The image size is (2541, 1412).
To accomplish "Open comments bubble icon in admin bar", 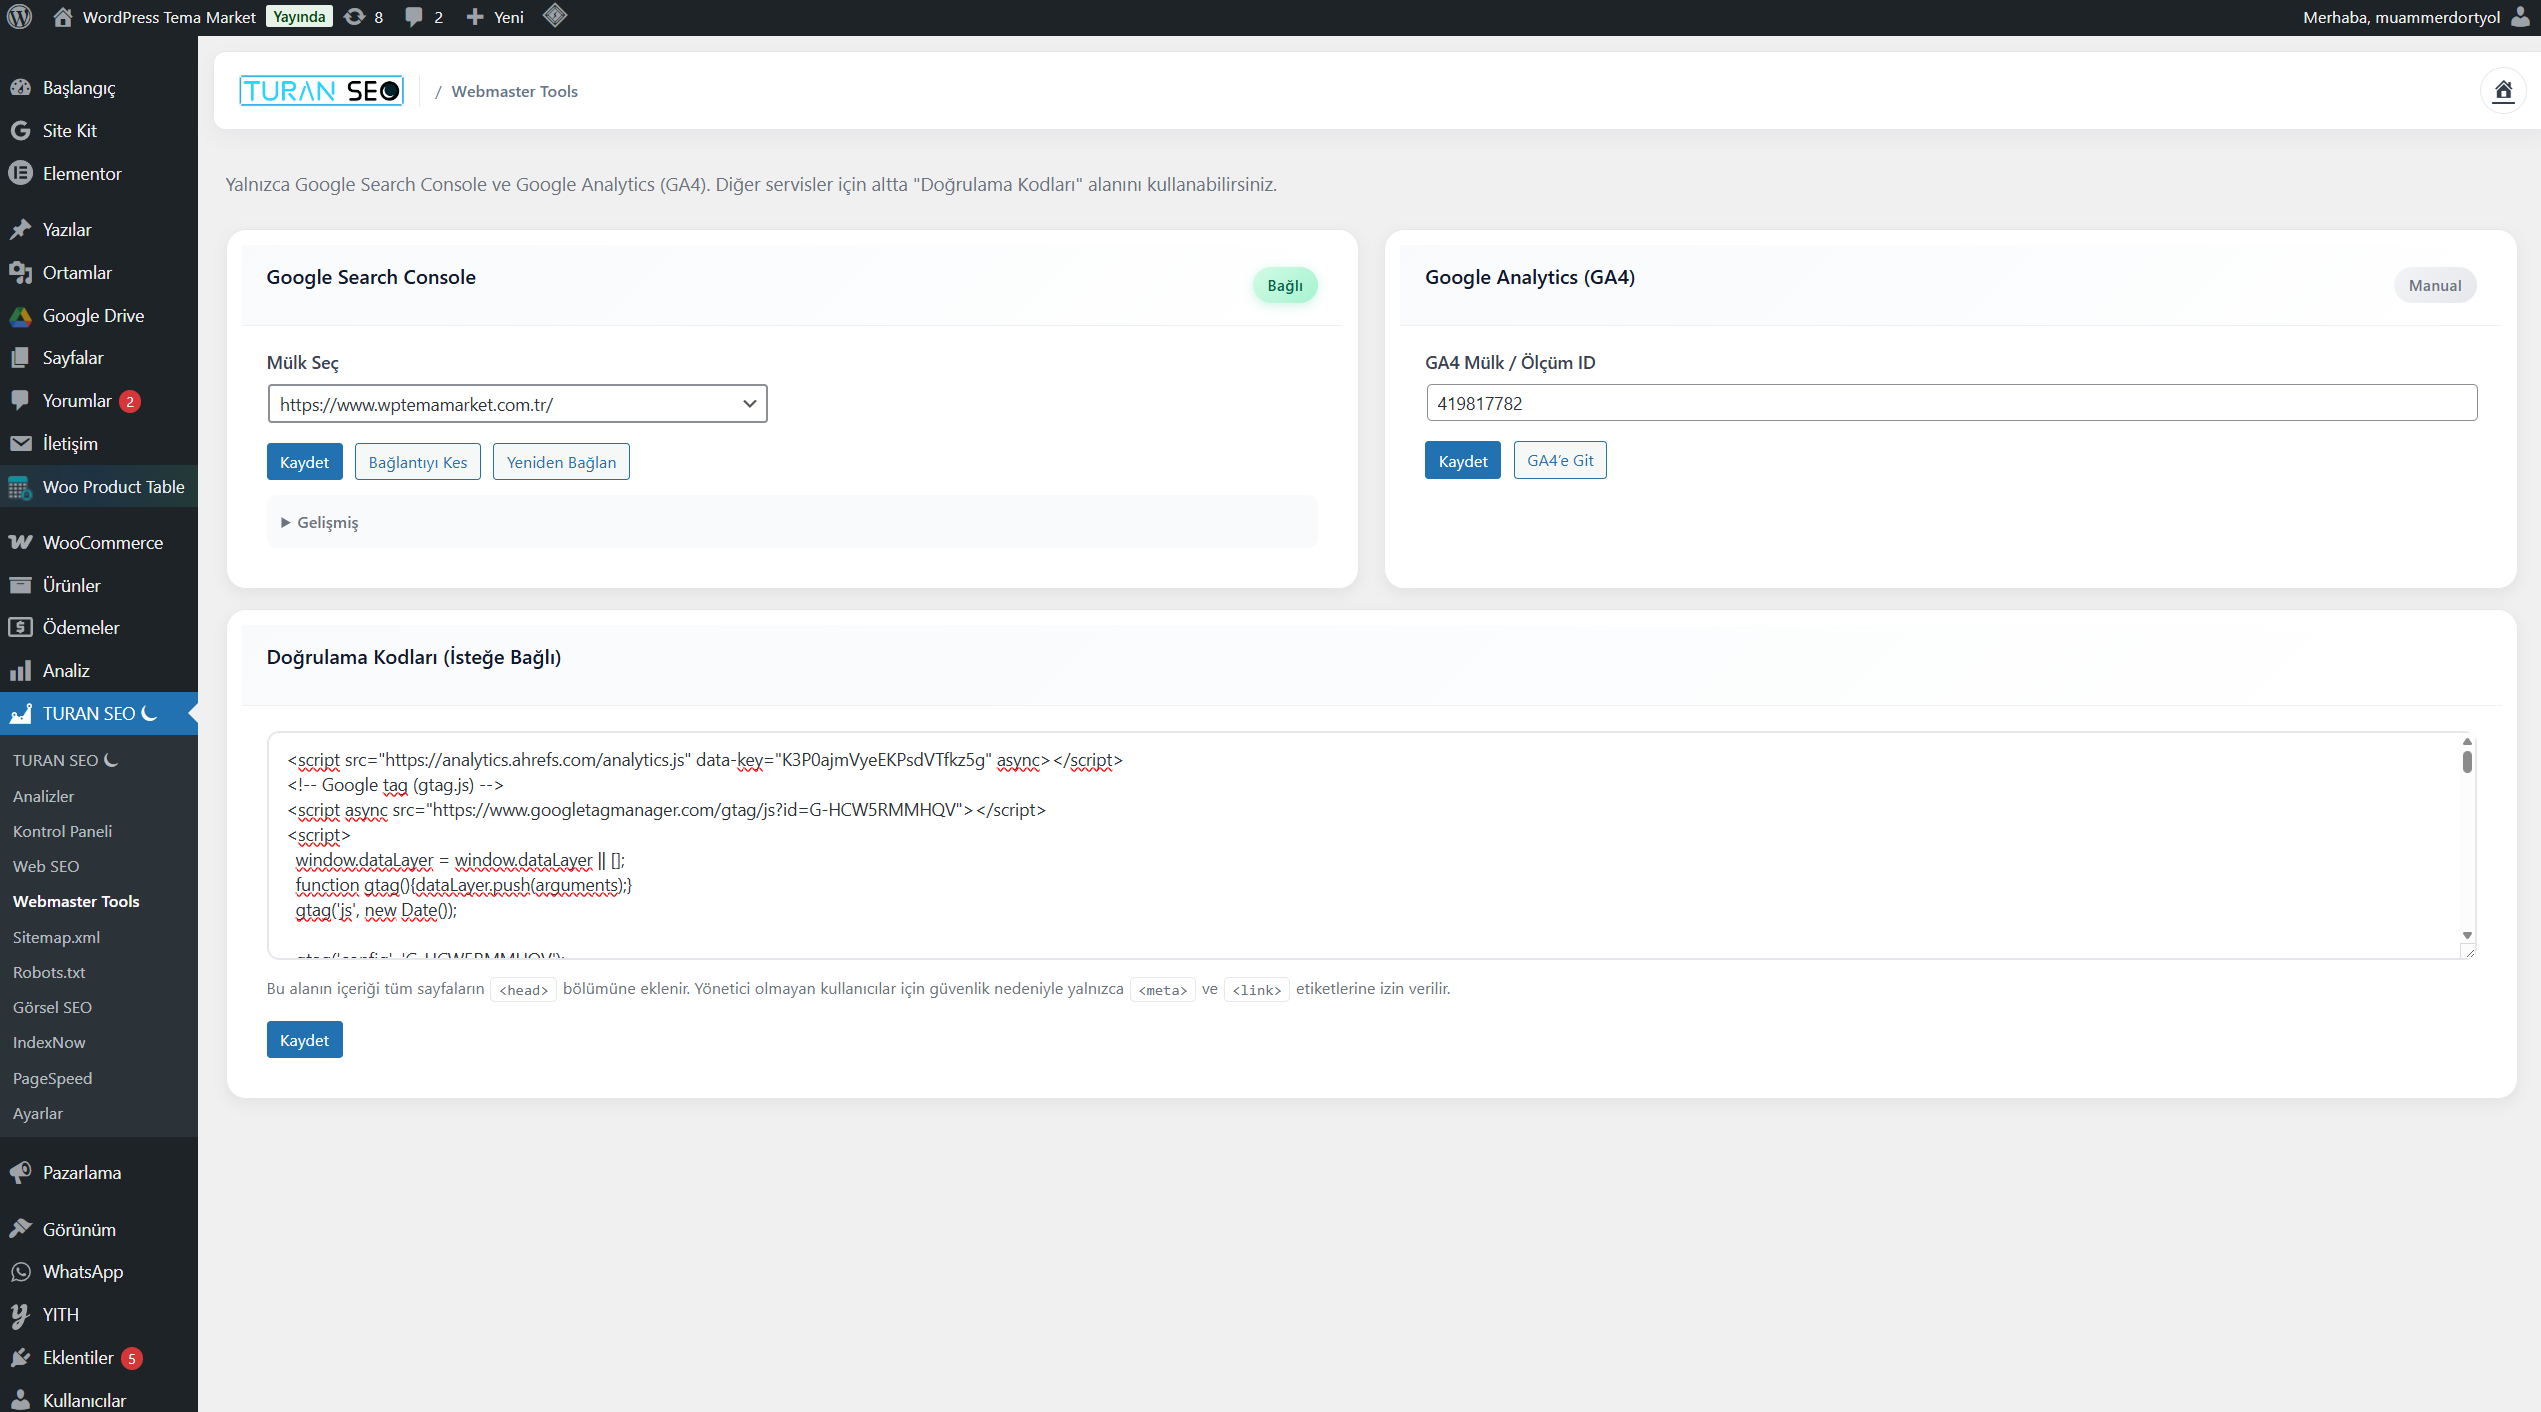I will (423, 17).
